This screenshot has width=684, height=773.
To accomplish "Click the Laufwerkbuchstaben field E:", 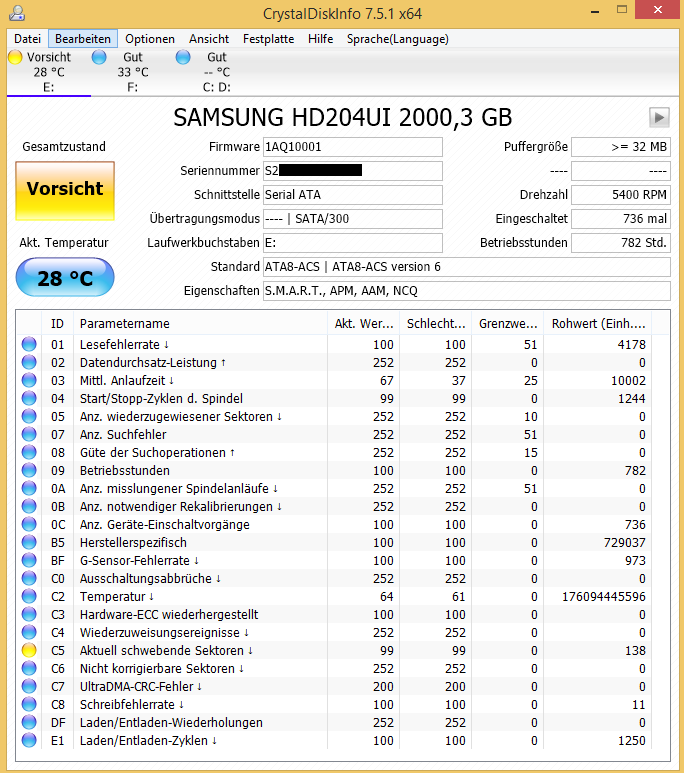I will [x=353, y=243].
